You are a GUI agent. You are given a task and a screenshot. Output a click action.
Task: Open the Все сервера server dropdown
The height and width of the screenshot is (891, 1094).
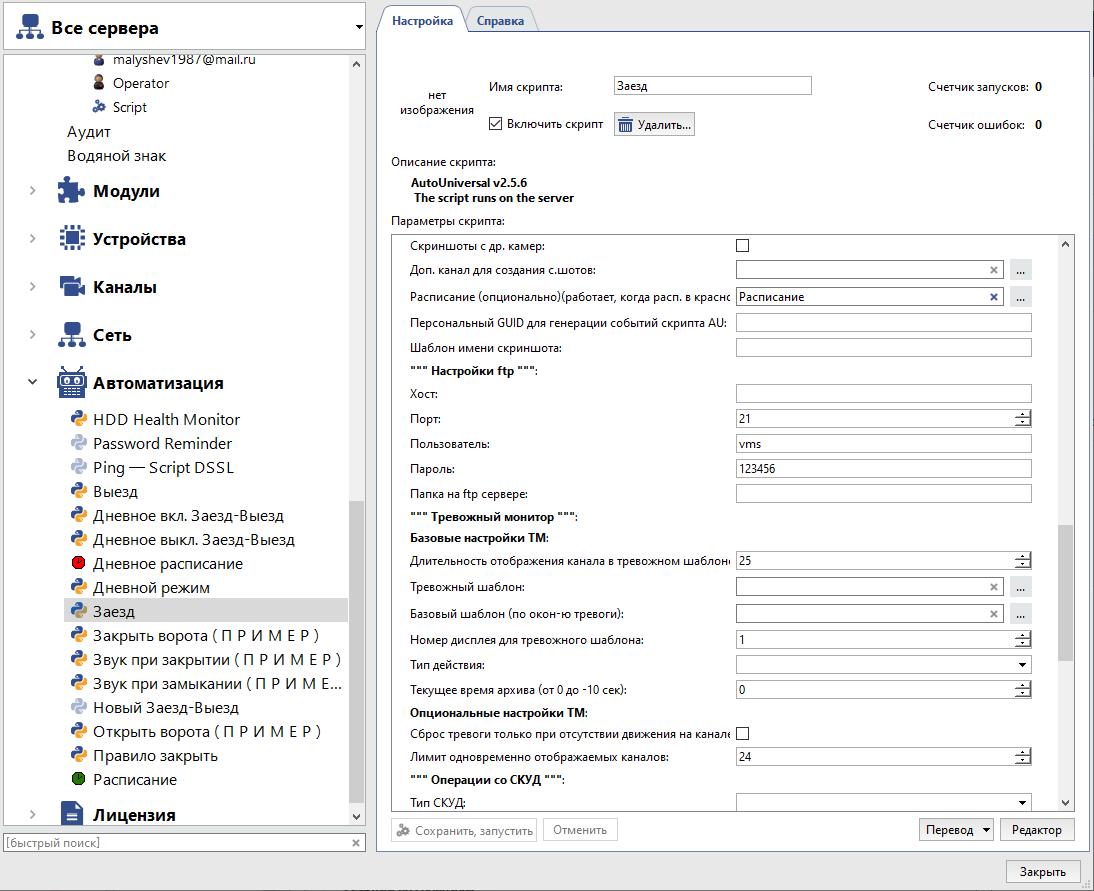tap(359, 28)
